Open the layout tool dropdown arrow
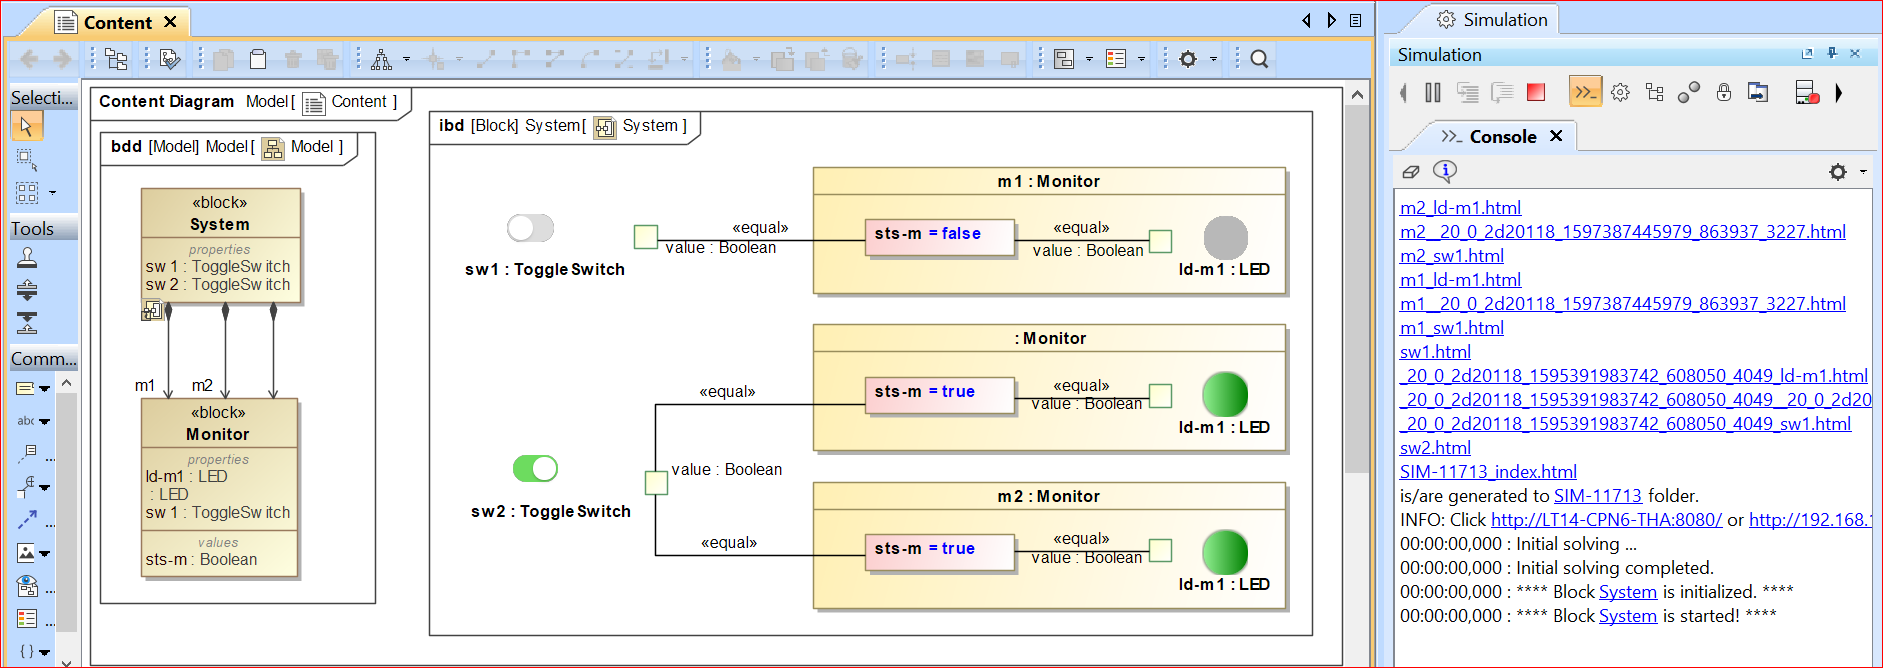The width and height of the screenshot is (1883, 668). (406, 60)
